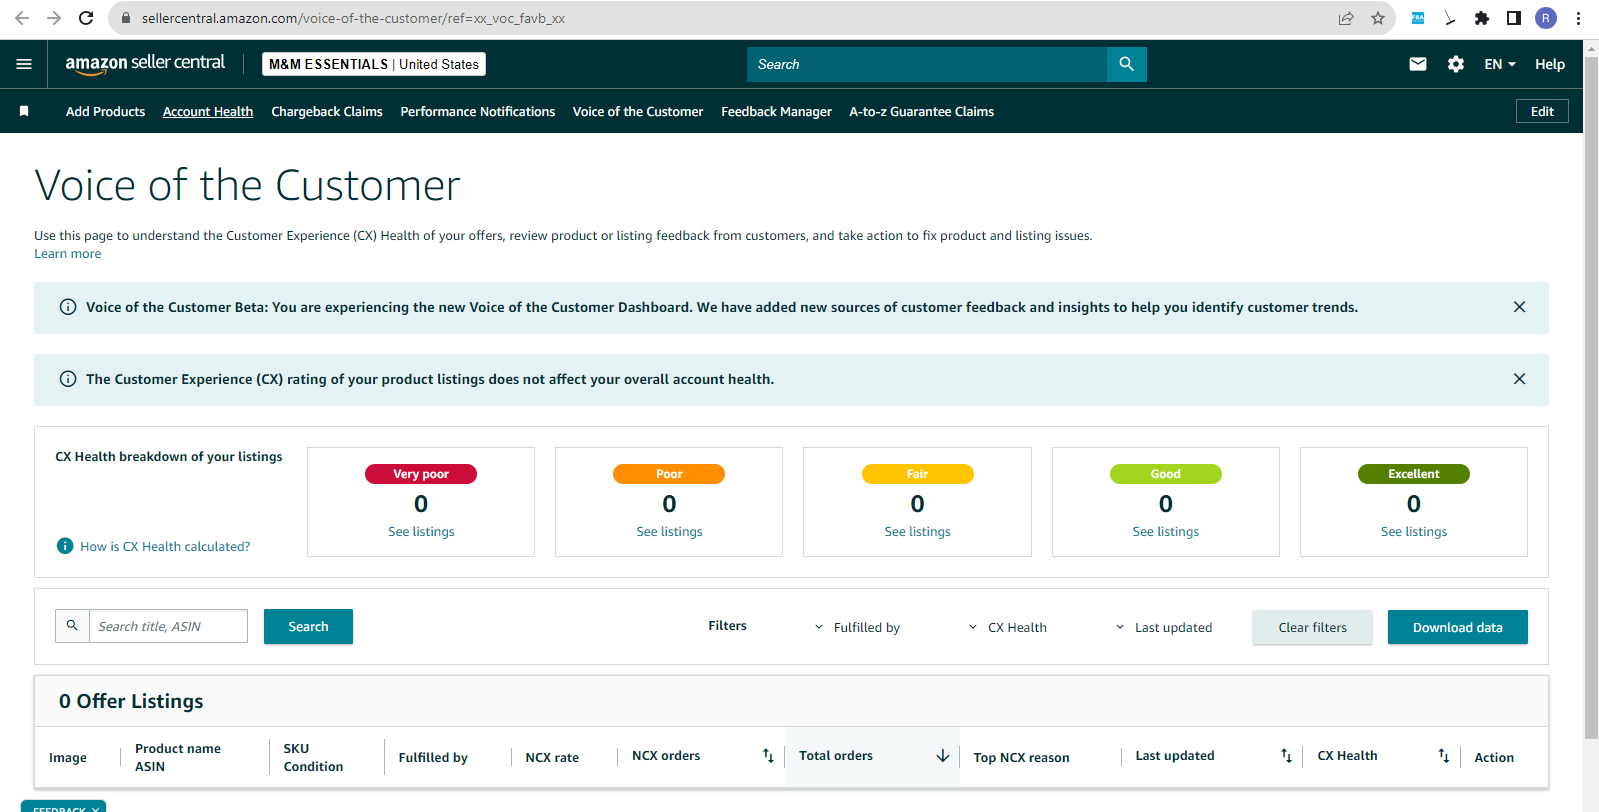See listings under Fair
1599x812 pixels.
tap(917, 531)
